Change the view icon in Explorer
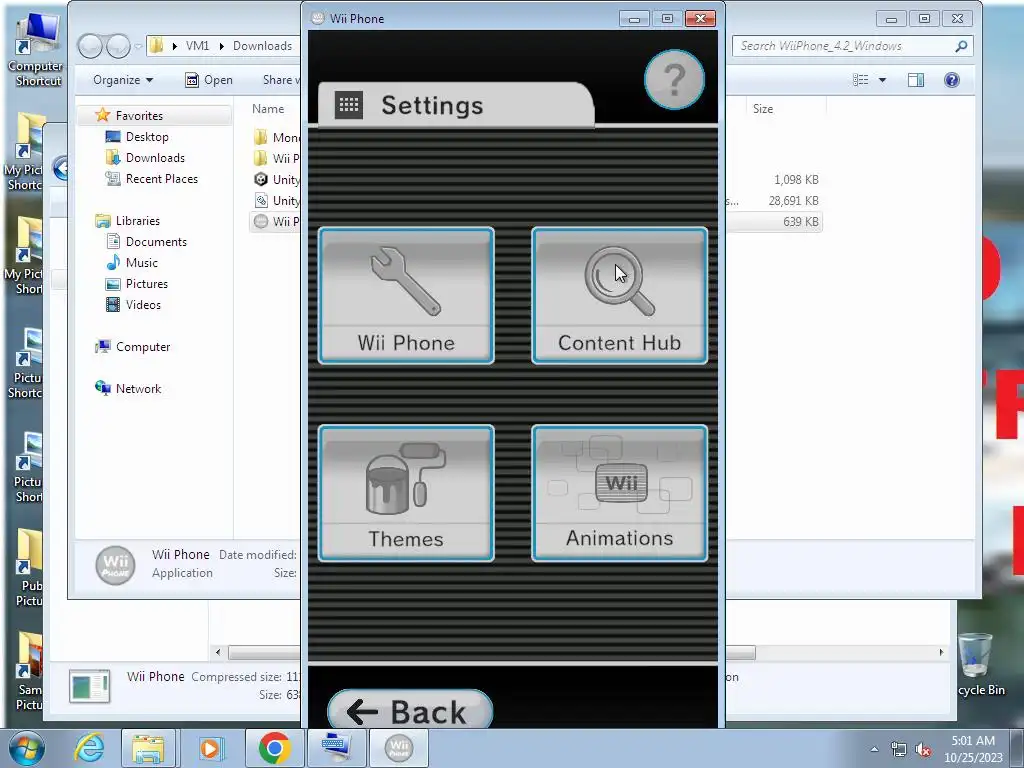Screen dimensions: 1024x768 click(x=861, y=80)
